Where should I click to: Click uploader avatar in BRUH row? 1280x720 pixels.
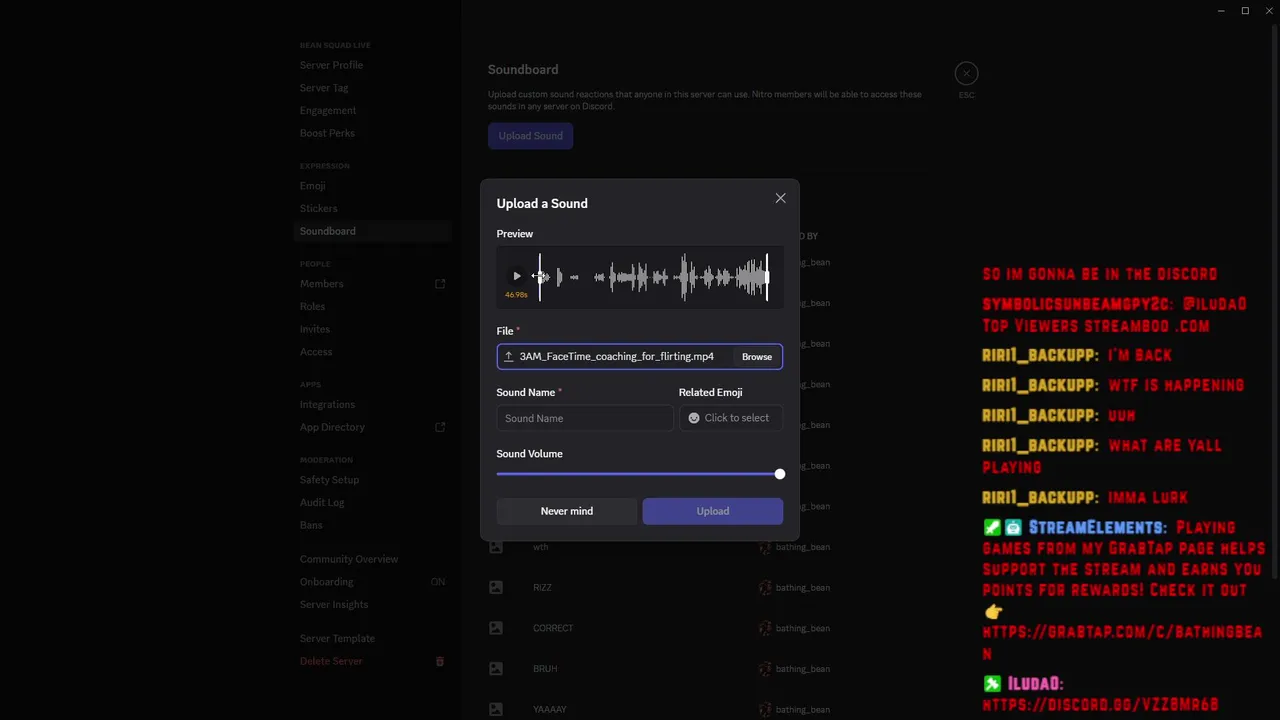click(x=765, y=669)
